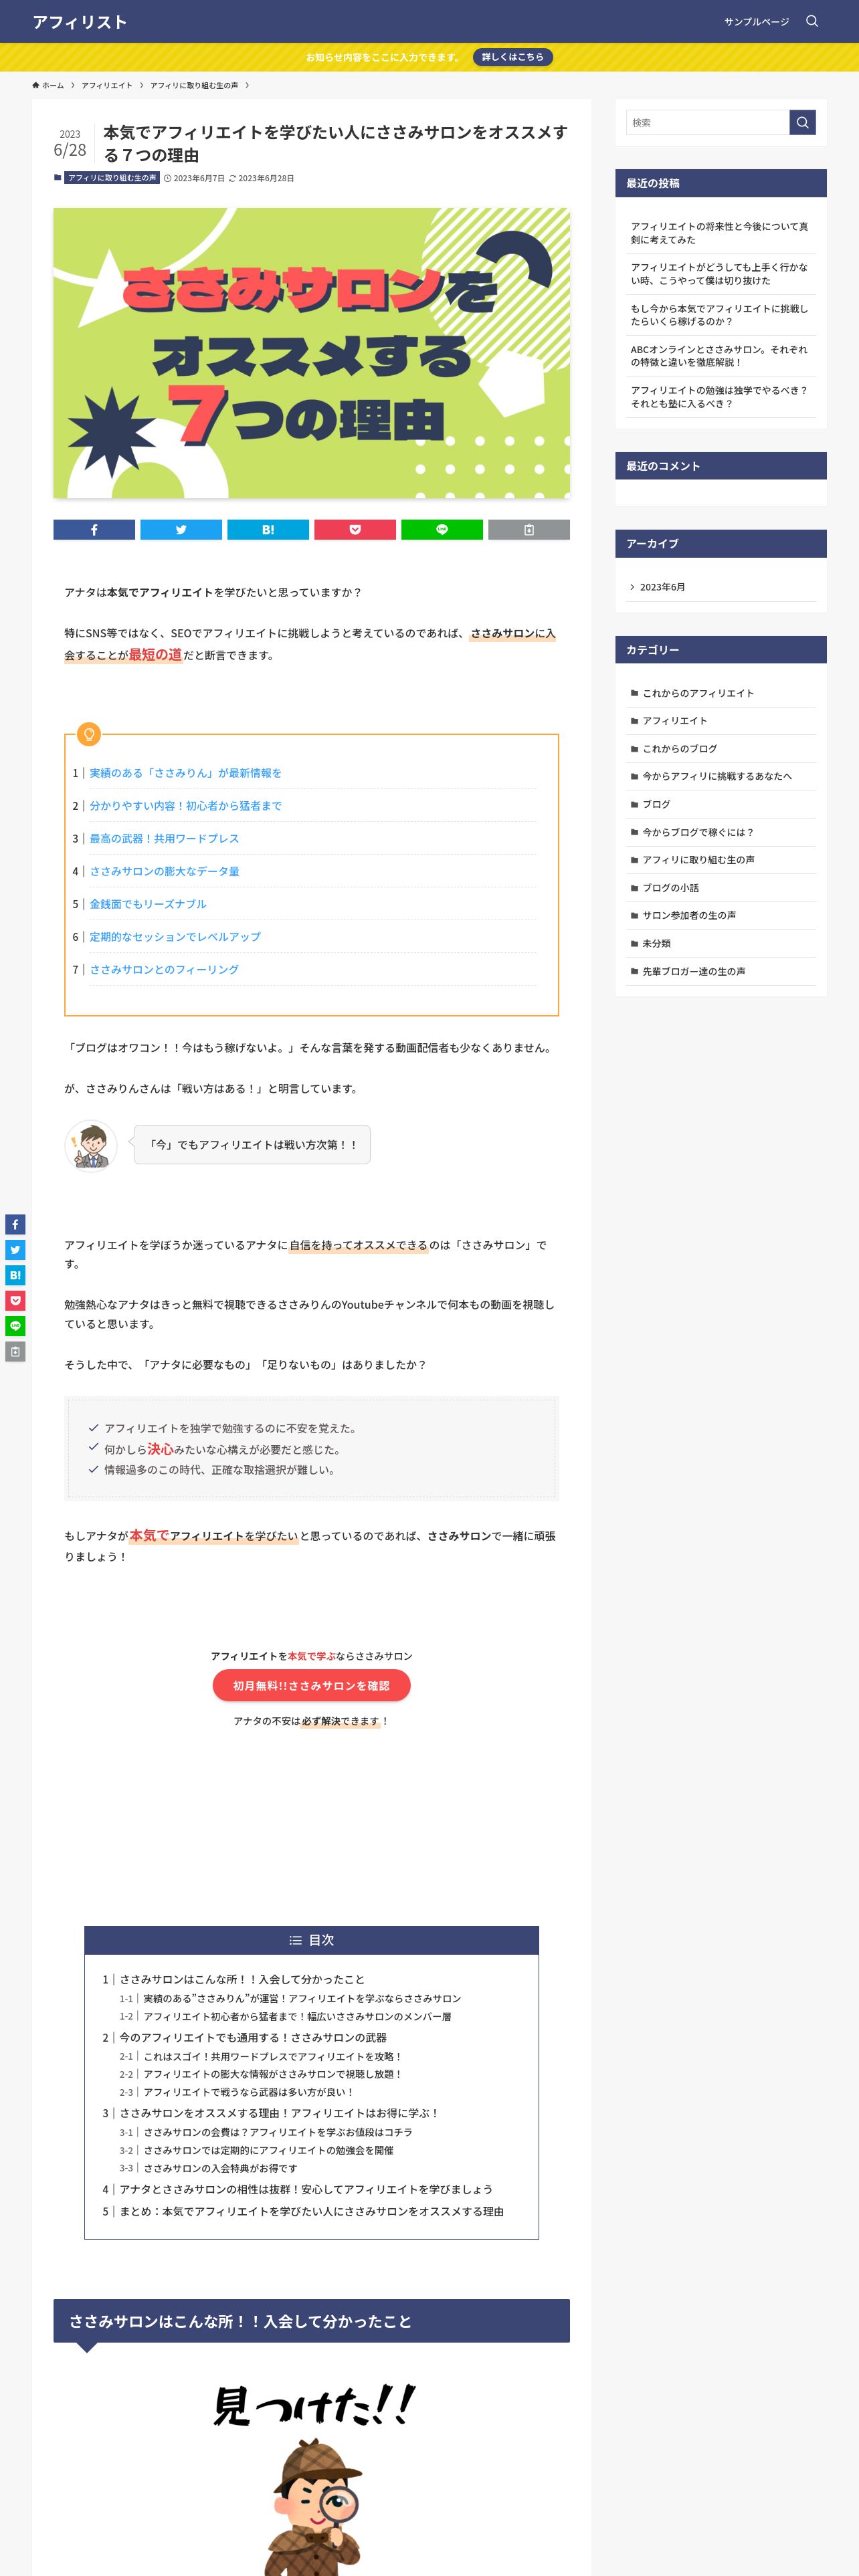
Task: Open the ささみサロン featured article image
Action: point(311,353)
